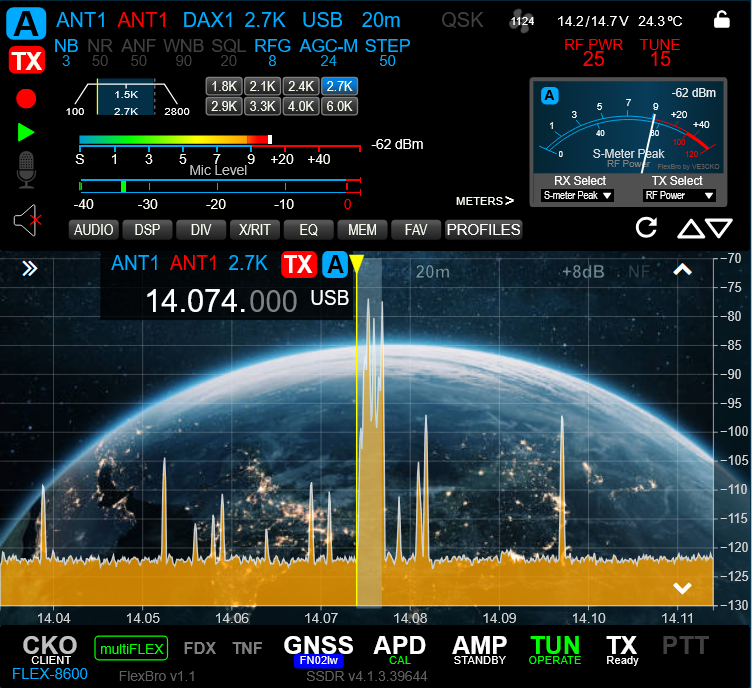Expand the panel with the double chevron icon
Image resolution: width=752 pixels, height=688 pixels.
(x=30, y=268)
